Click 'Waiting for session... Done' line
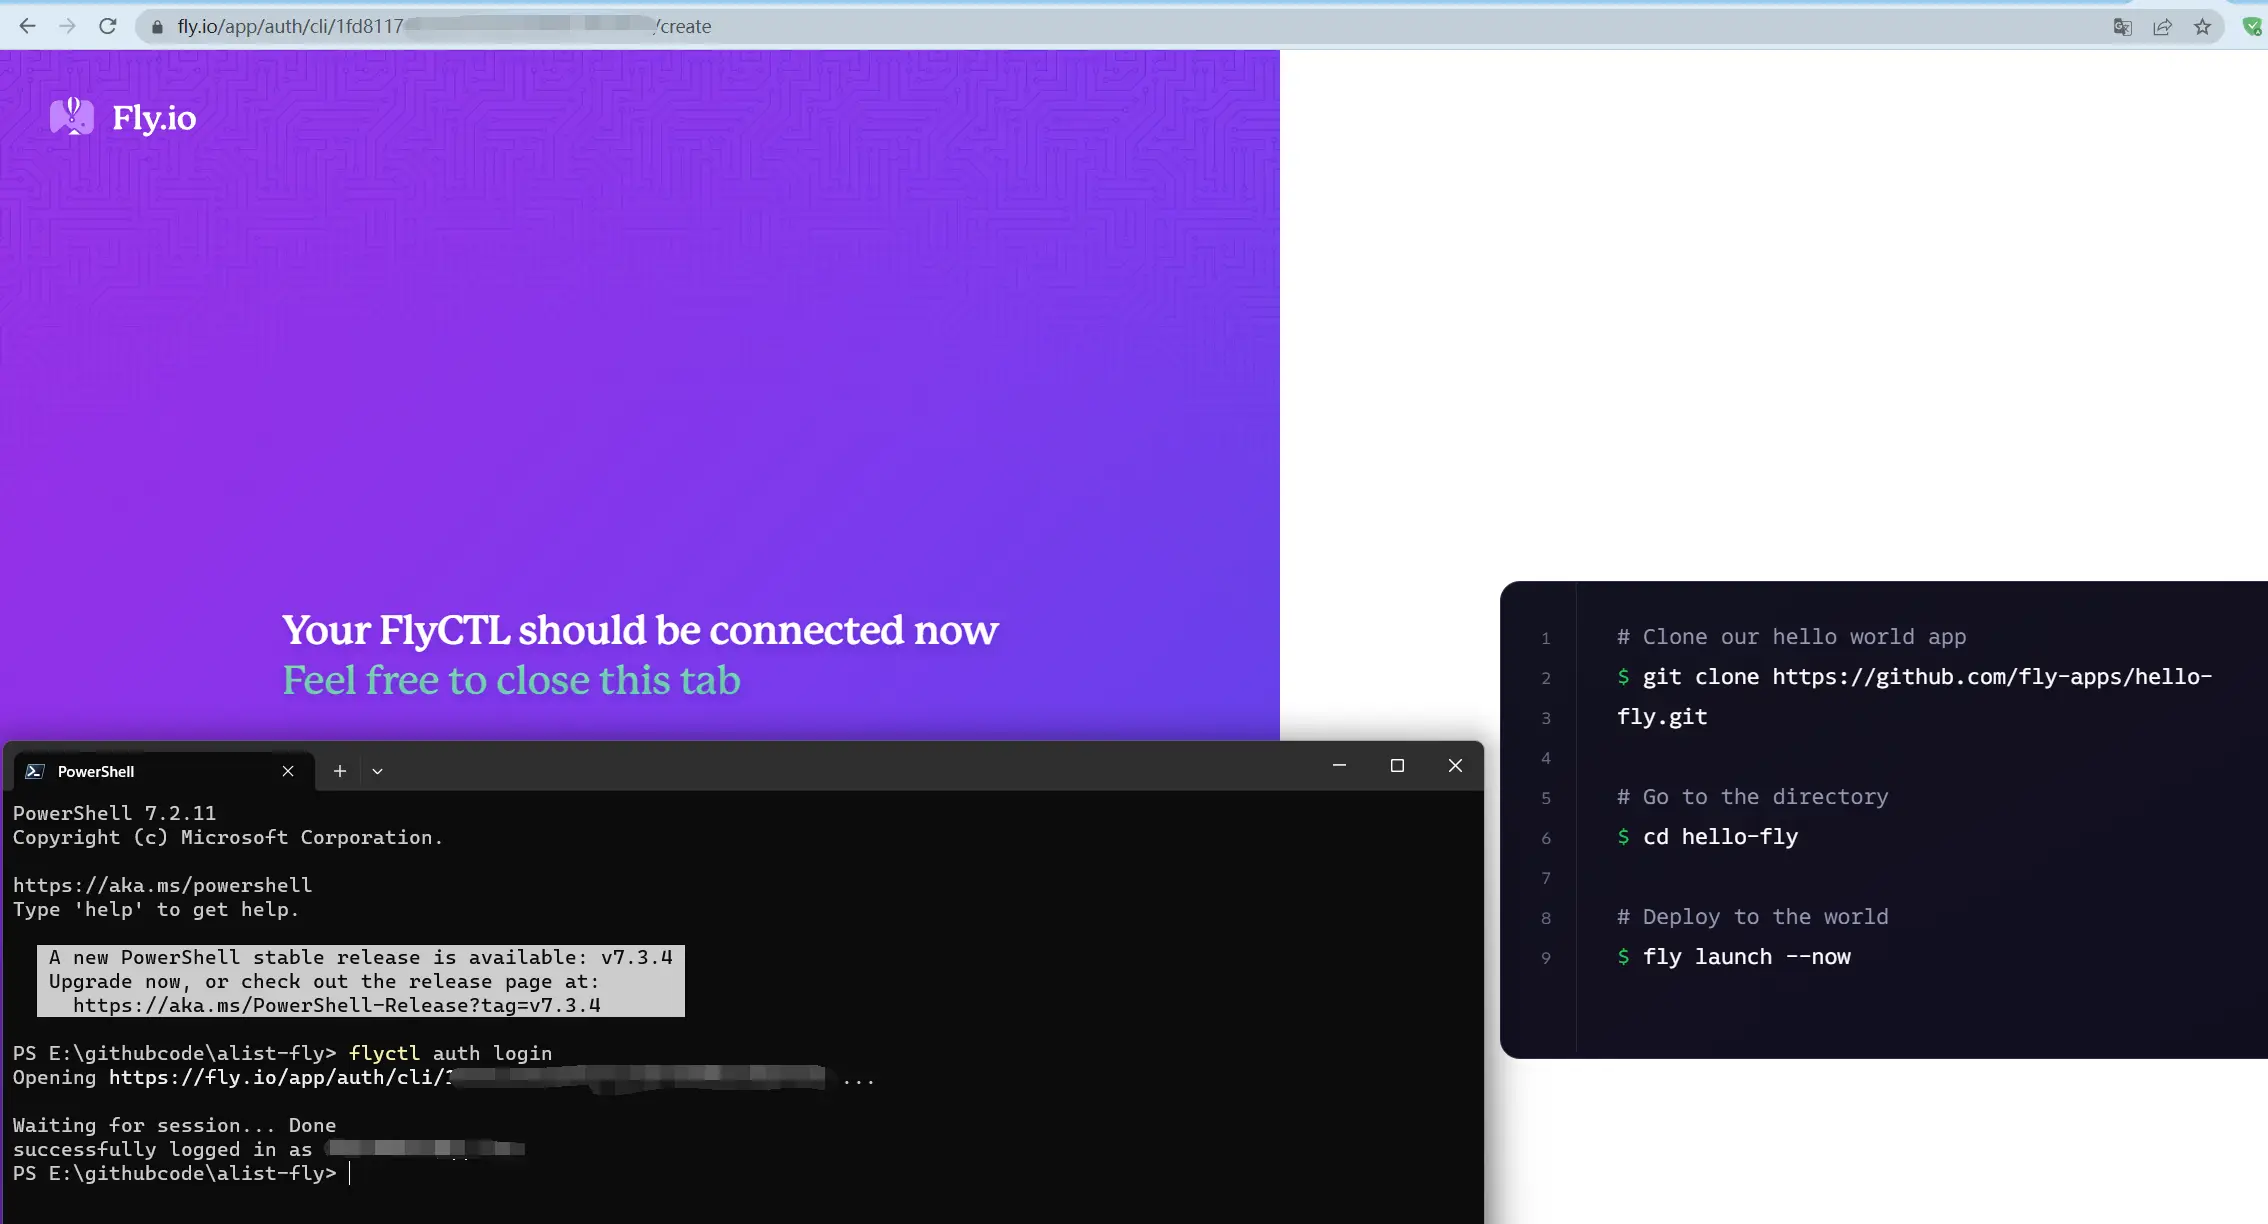Image resolution: width=2268 pixels, height=1224 pixels. (174, 1125)
